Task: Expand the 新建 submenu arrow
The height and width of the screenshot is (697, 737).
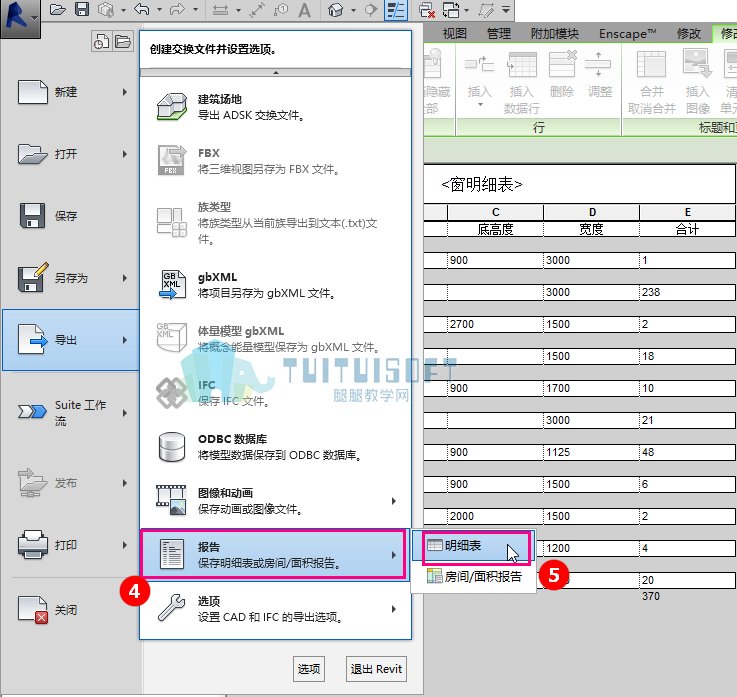Action: coord(125,92)
